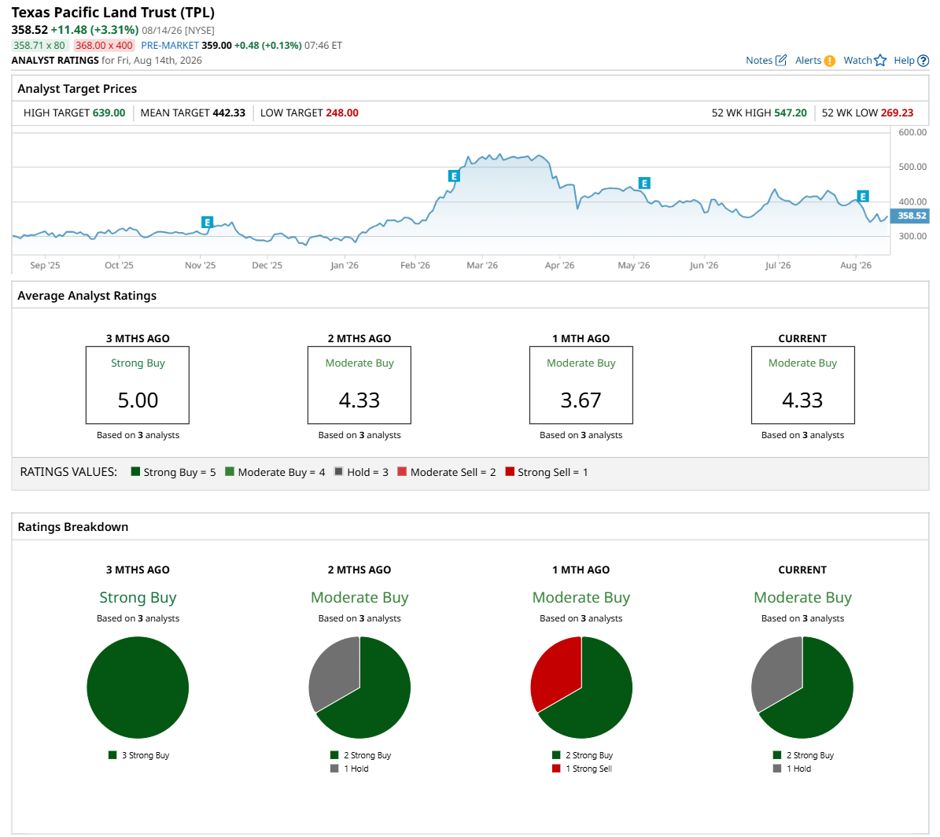Click the Moderate Buy = 4 legend swatch

(x=230, y=471)
